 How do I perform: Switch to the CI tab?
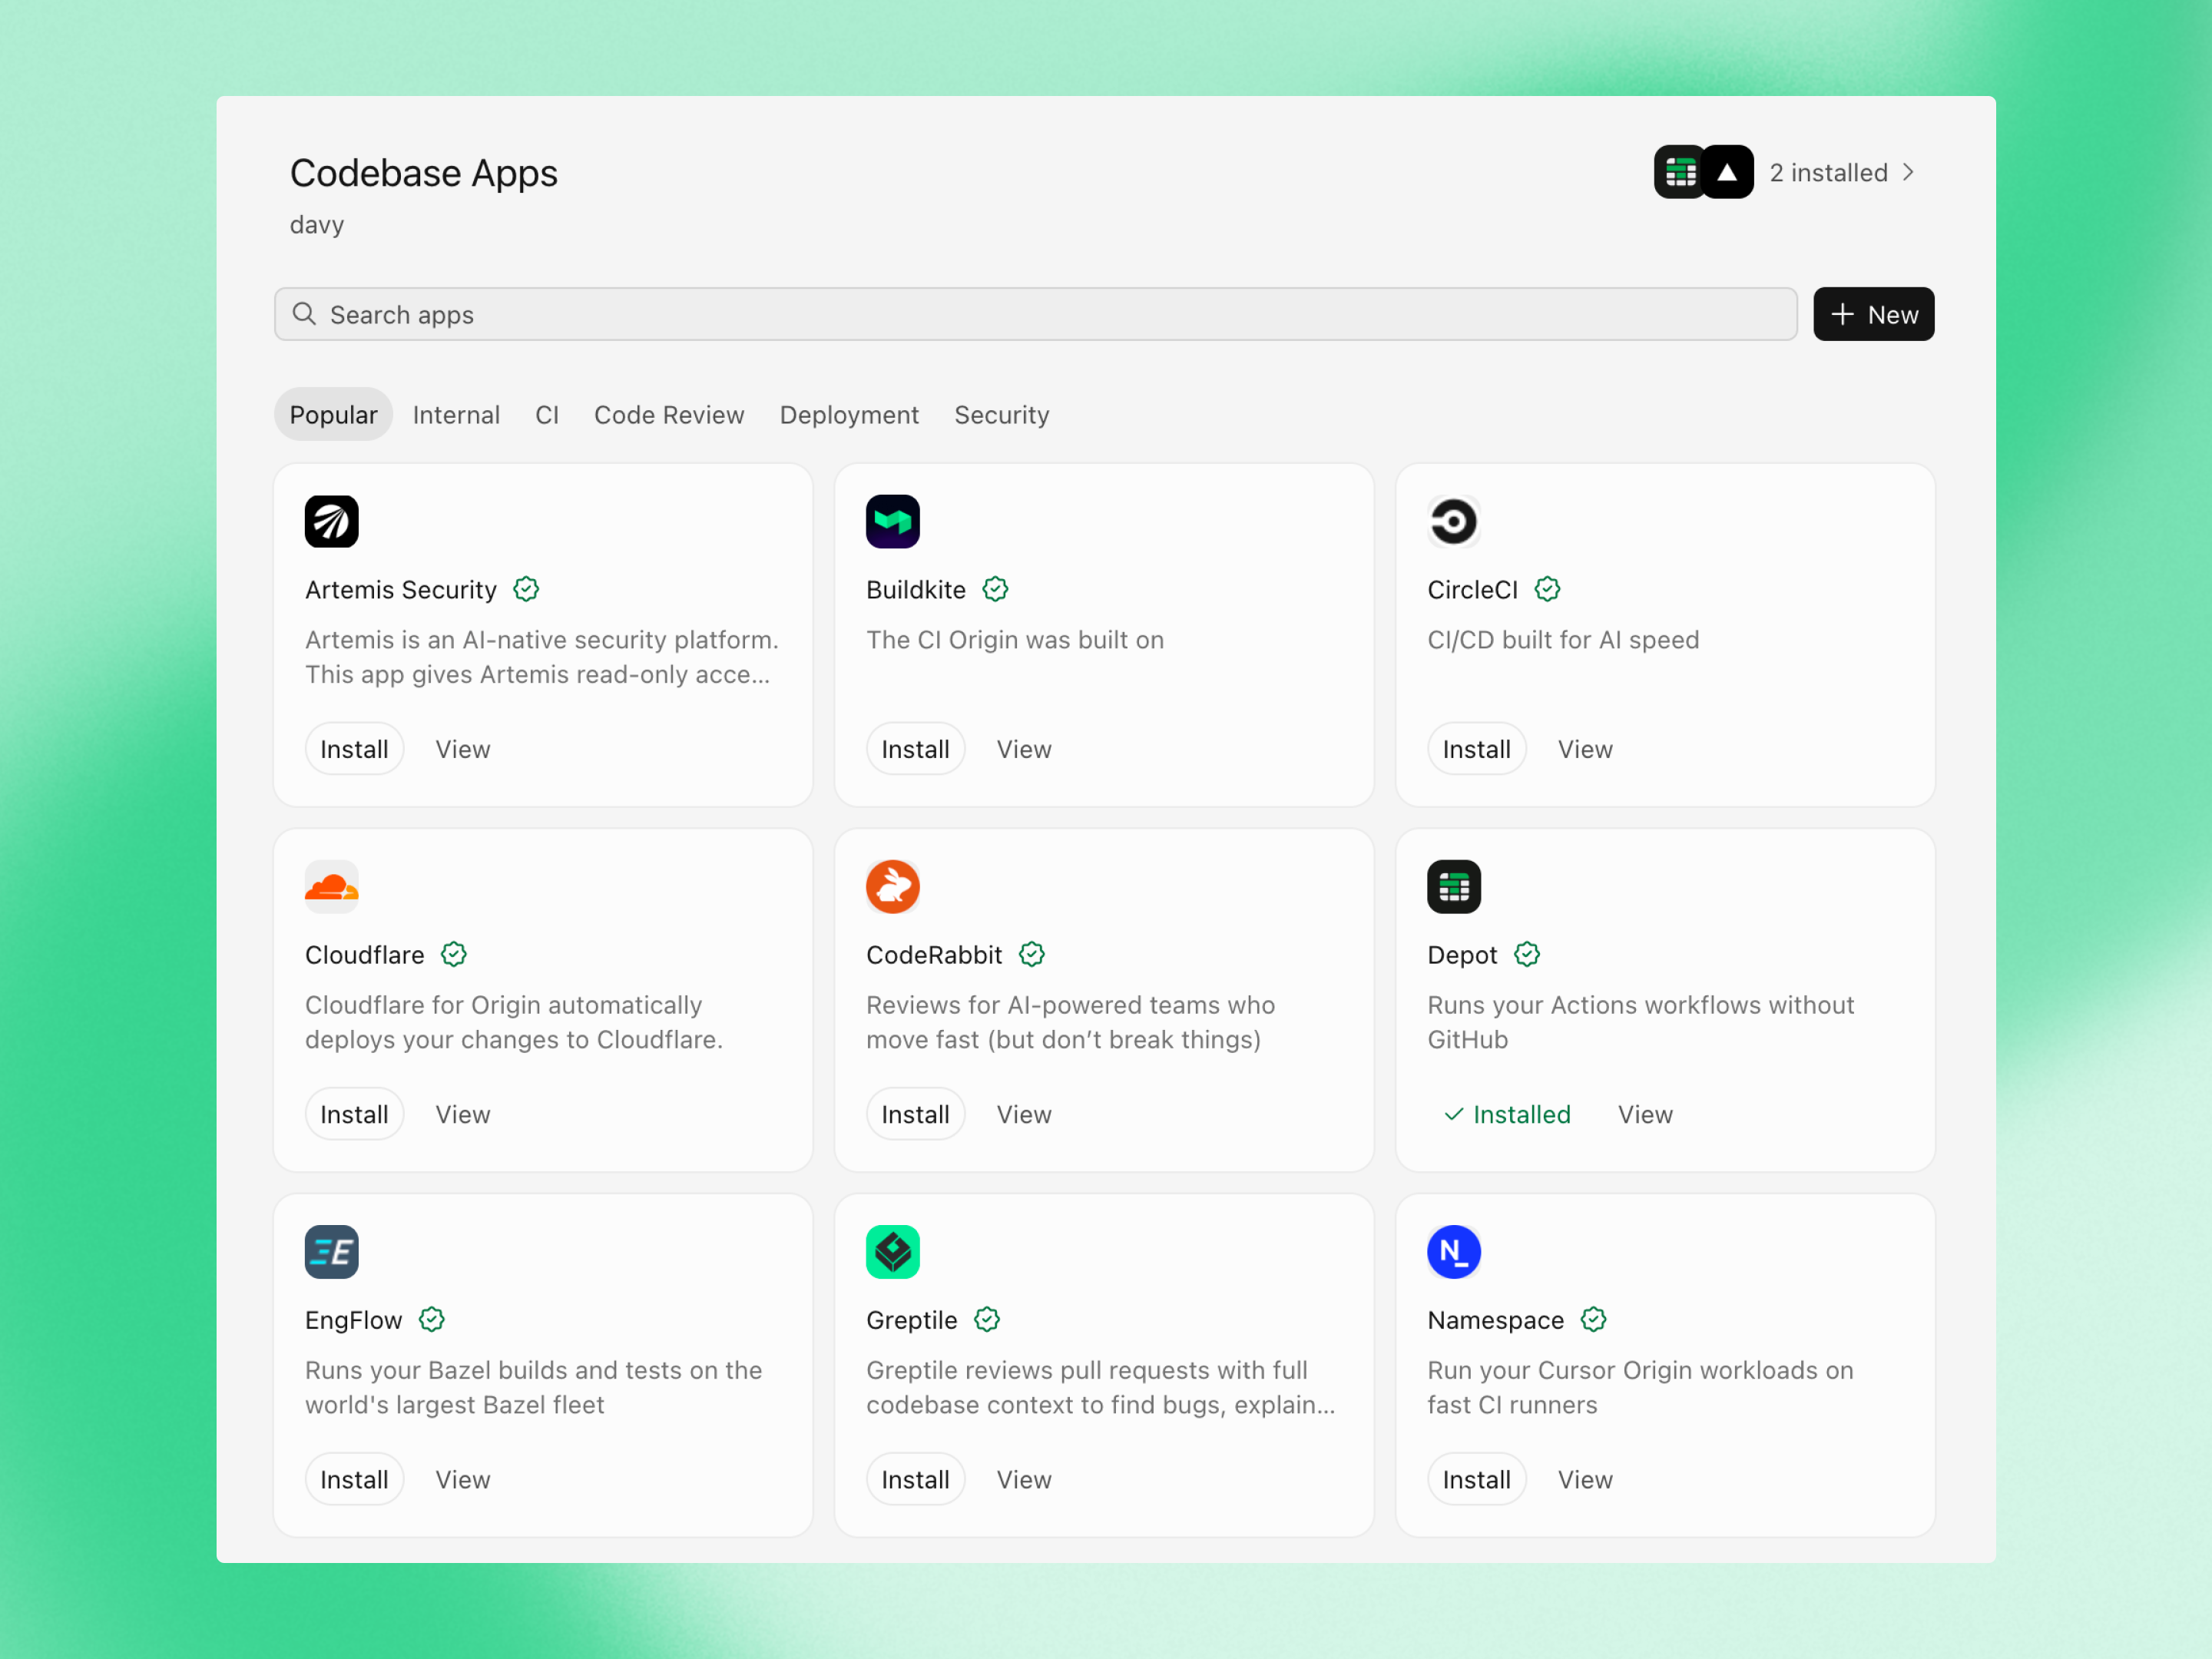pyautogui.click(x=547, y=414)
